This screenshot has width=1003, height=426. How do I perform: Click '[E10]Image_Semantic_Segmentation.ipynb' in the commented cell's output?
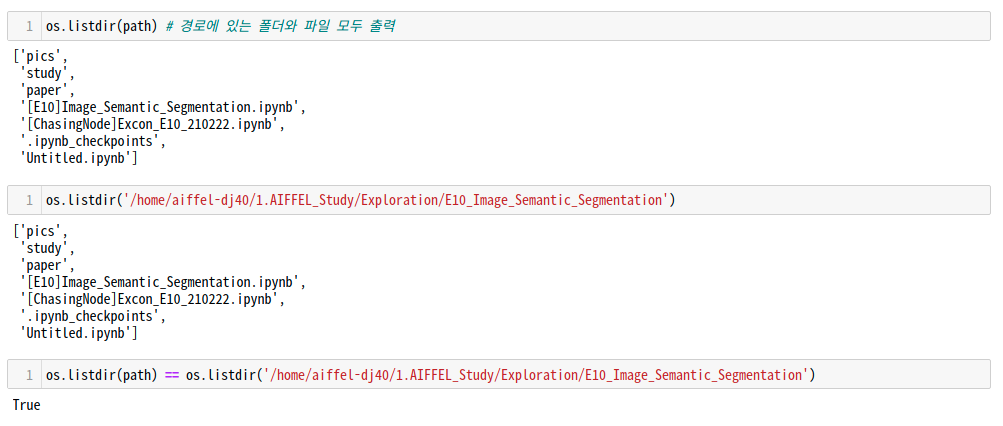[159, 107]
